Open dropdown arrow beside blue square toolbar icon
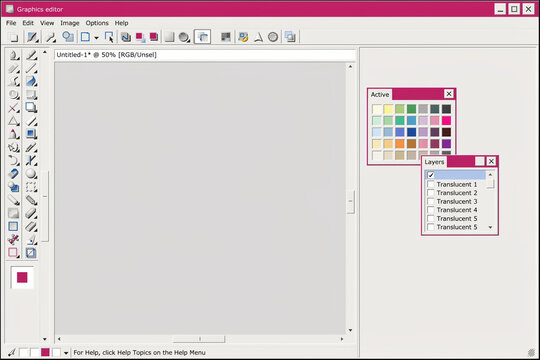This screenshot has height=360, width=540. coord(96,38)
